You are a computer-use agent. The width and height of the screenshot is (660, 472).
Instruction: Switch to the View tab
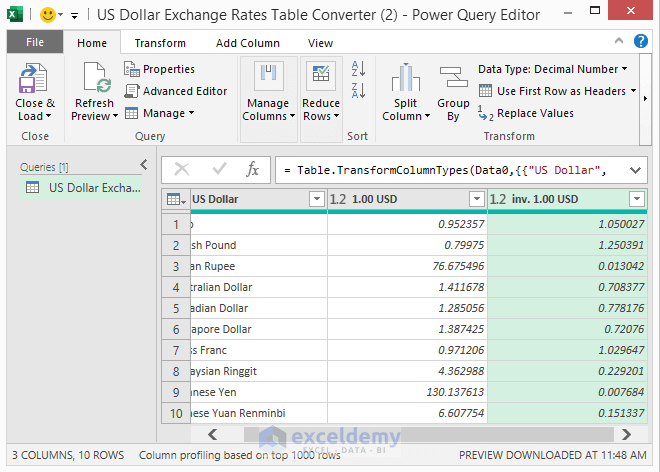320,43
